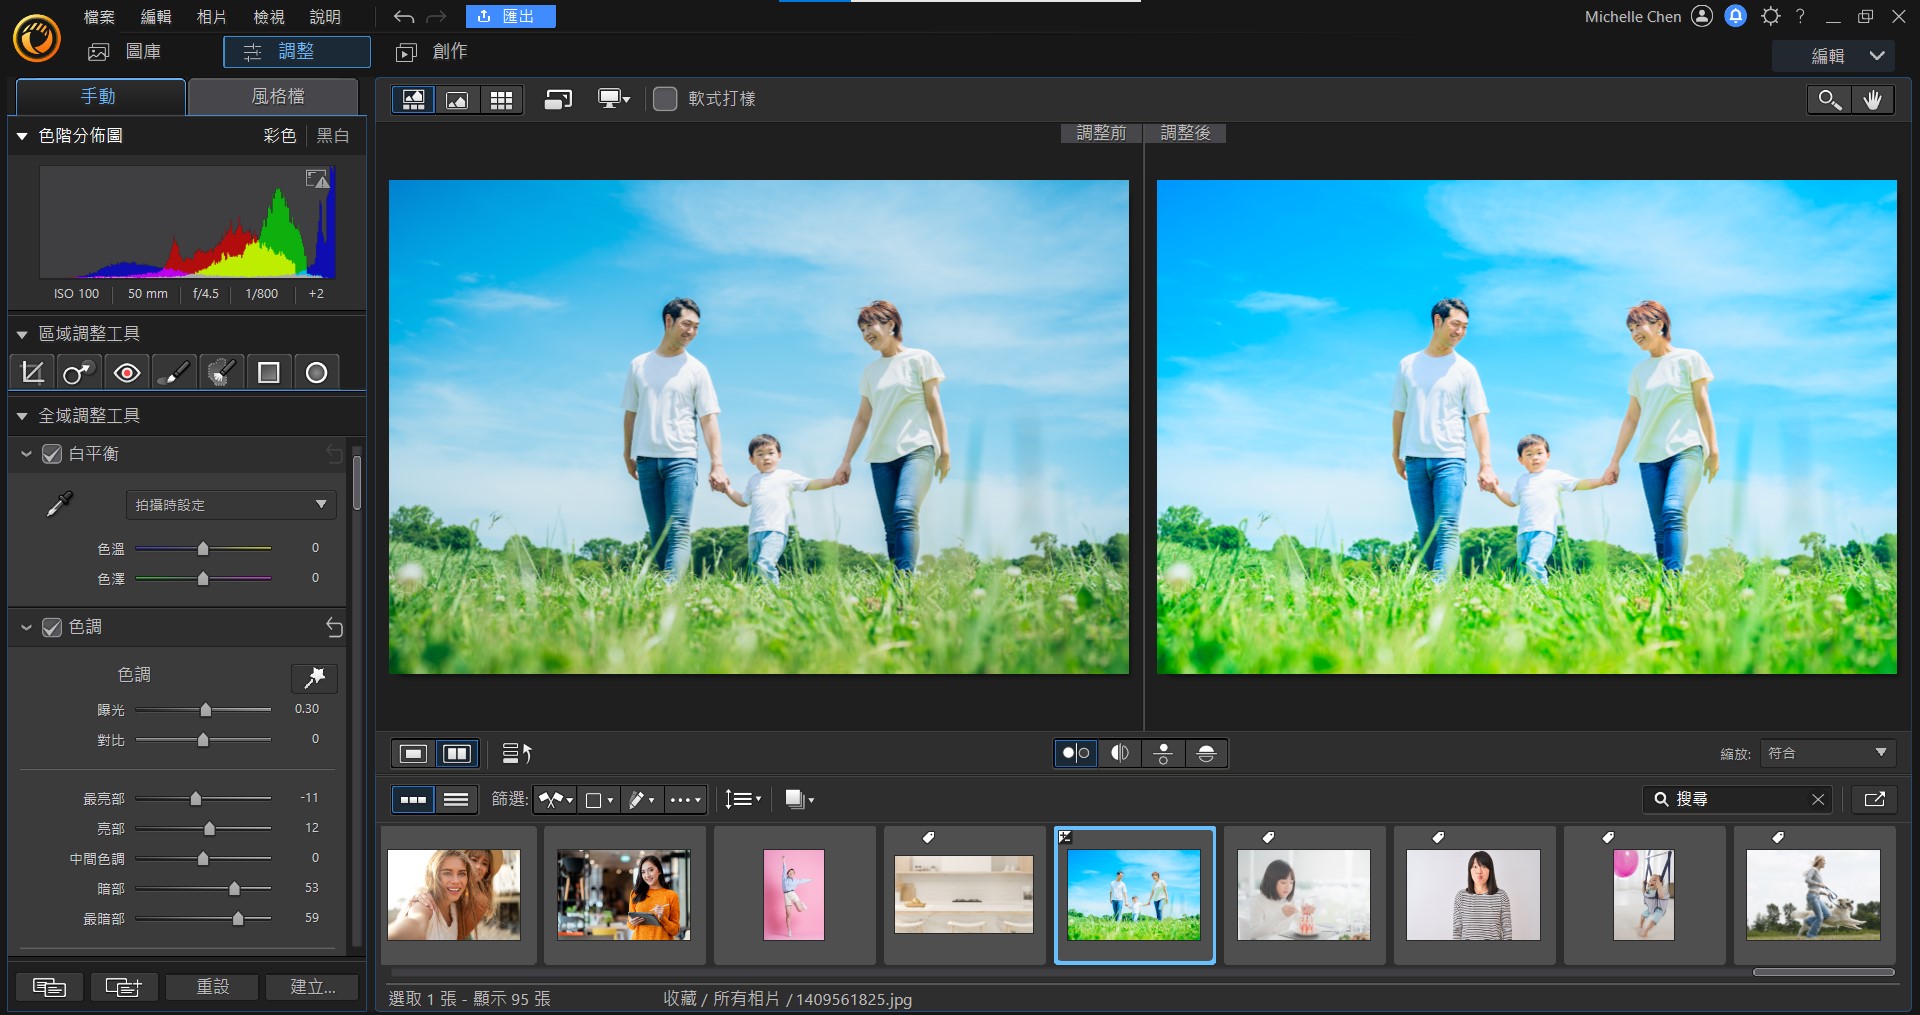Open the 檢視 menu
1920x1015 pixels.
[x=268, y=17]
